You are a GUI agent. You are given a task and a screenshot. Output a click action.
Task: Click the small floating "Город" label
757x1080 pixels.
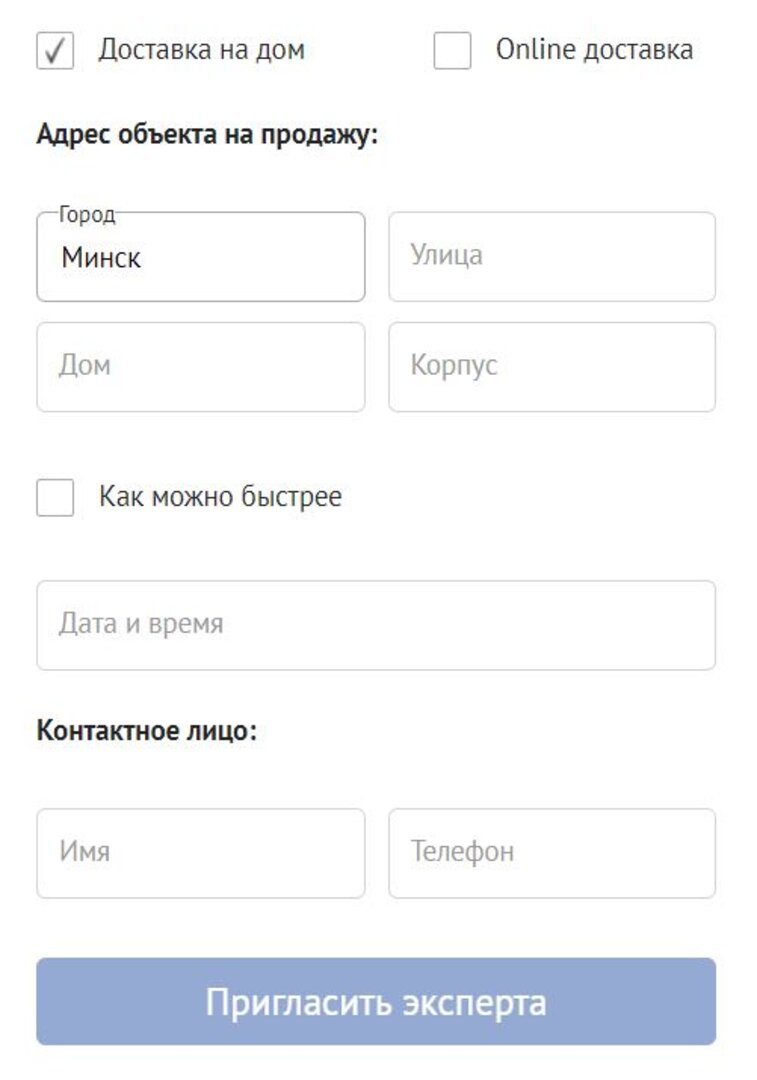click(87, 215)
